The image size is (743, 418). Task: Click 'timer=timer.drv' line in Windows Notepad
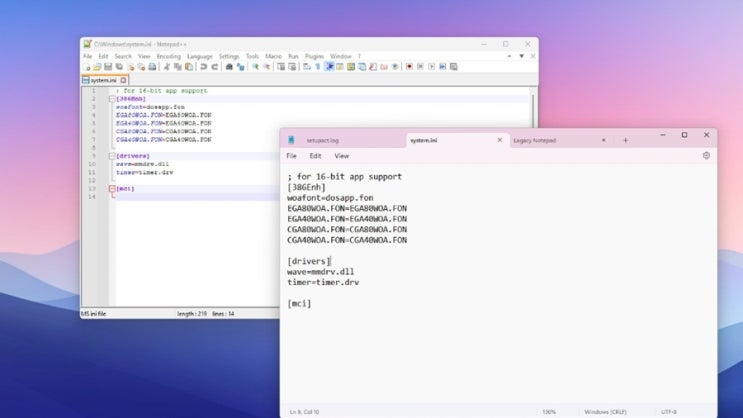tap(323, 282)
